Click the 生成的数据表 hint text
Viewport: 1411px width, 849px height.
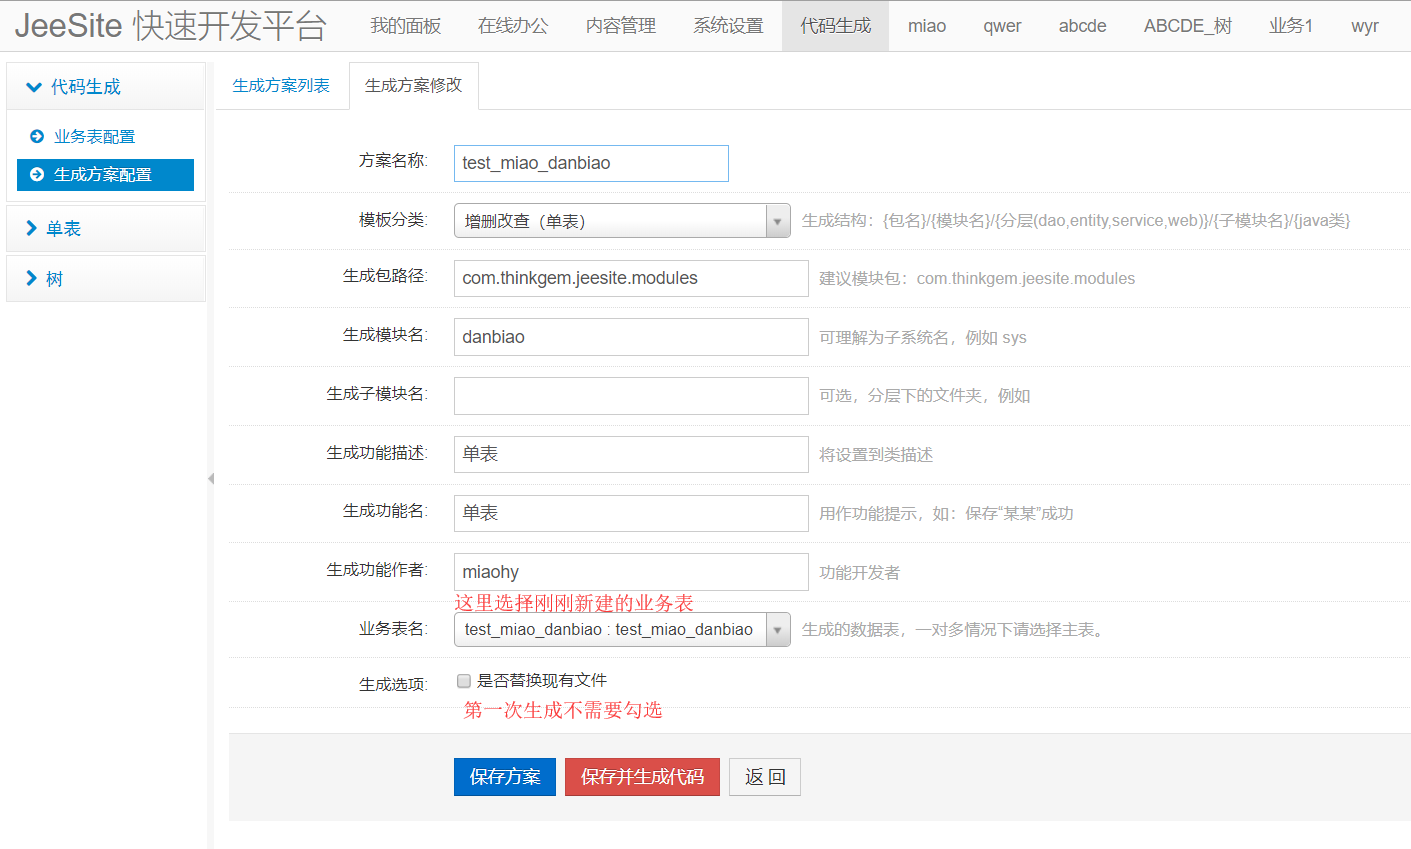[953, 630]
